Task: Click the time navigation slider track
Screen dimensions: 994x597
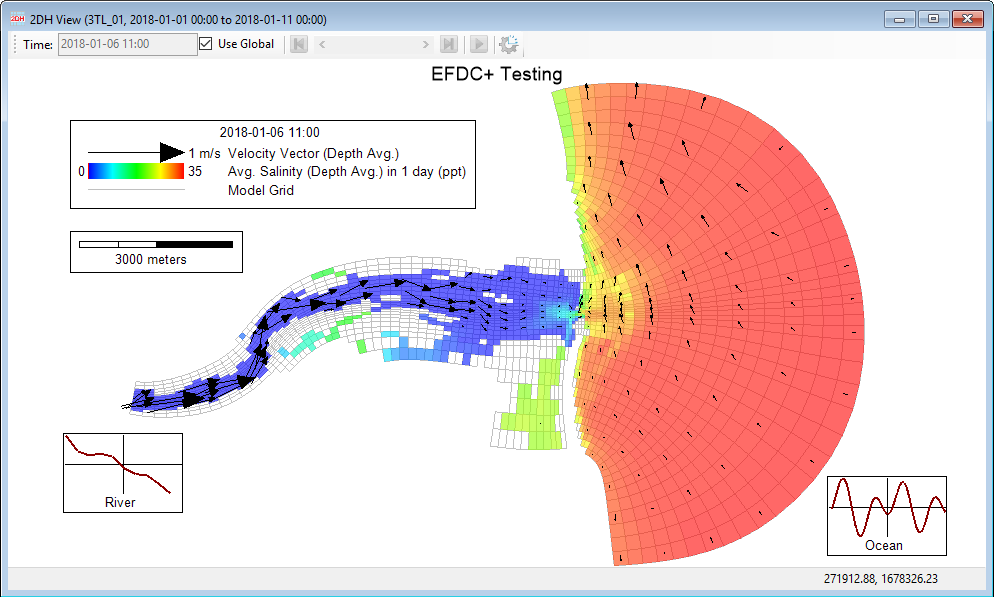Action: pyautogui.click(x=375, y=44)
